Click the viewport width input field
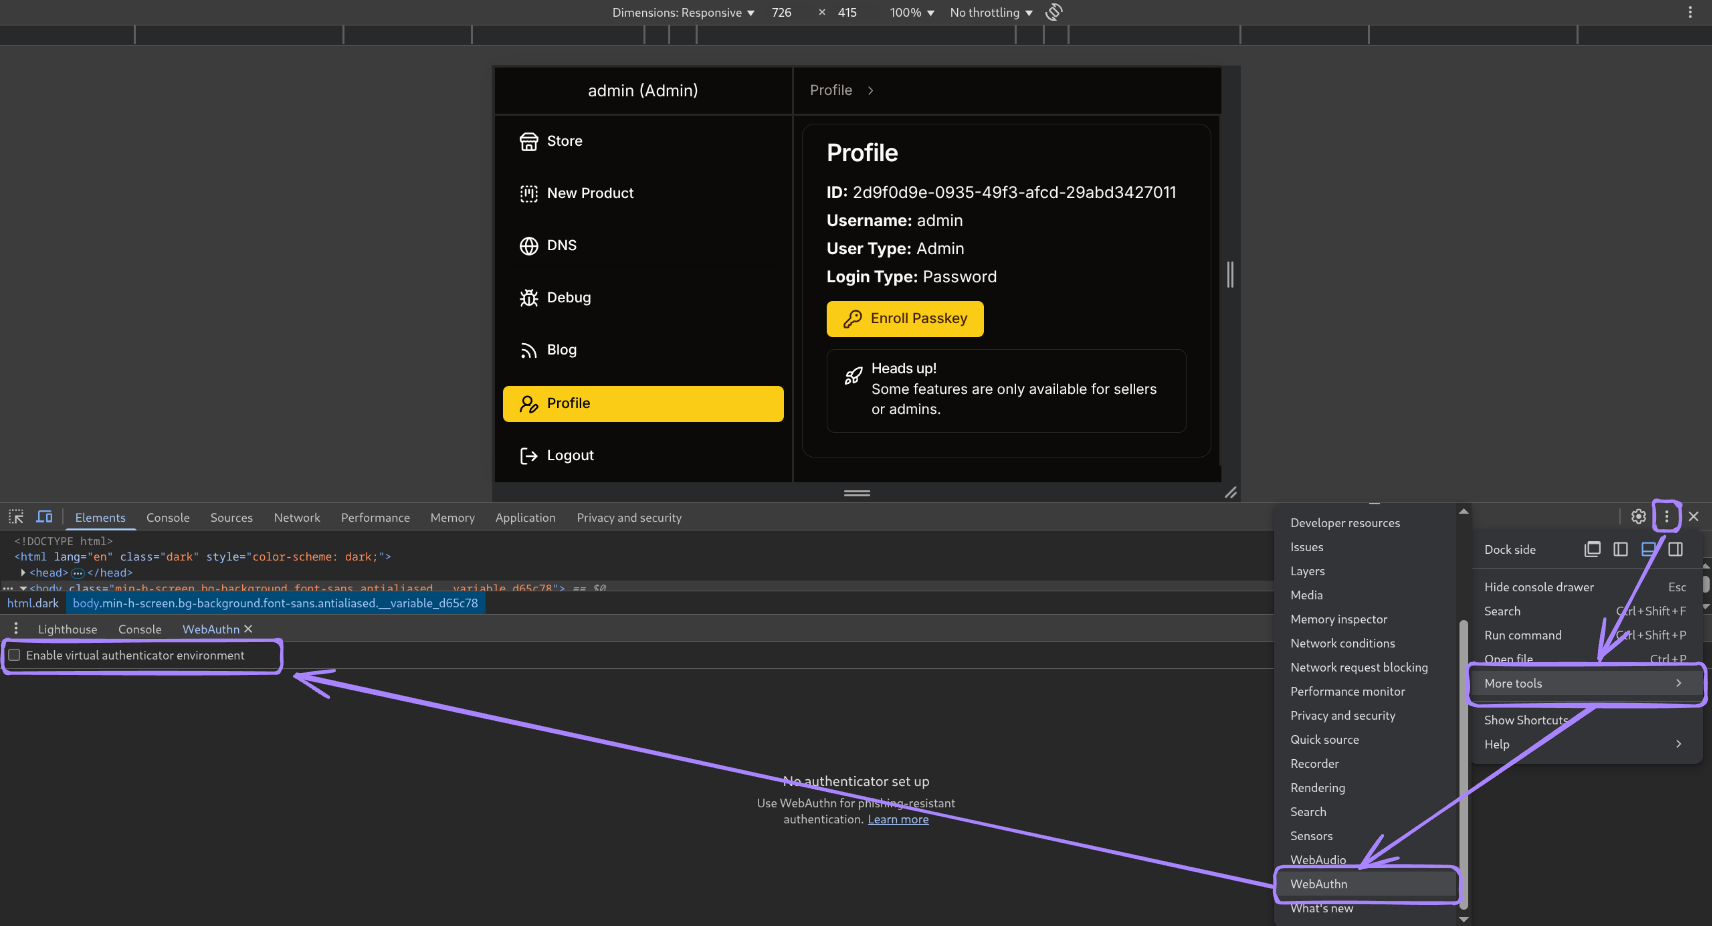 tap(782, 13)
